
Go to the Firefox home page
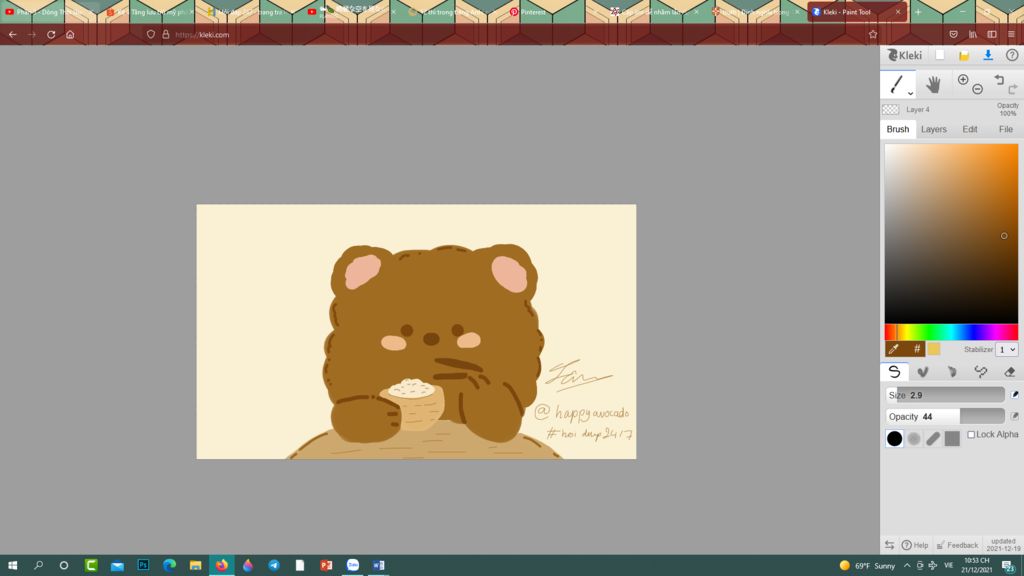(70, 35)
